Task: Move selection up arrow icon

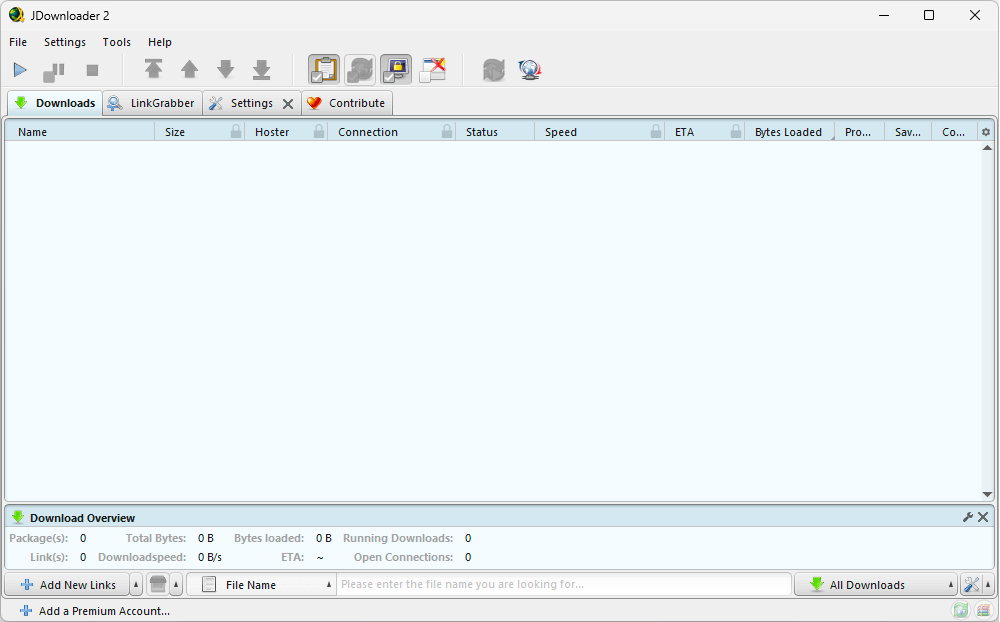Action: (189, 69)
